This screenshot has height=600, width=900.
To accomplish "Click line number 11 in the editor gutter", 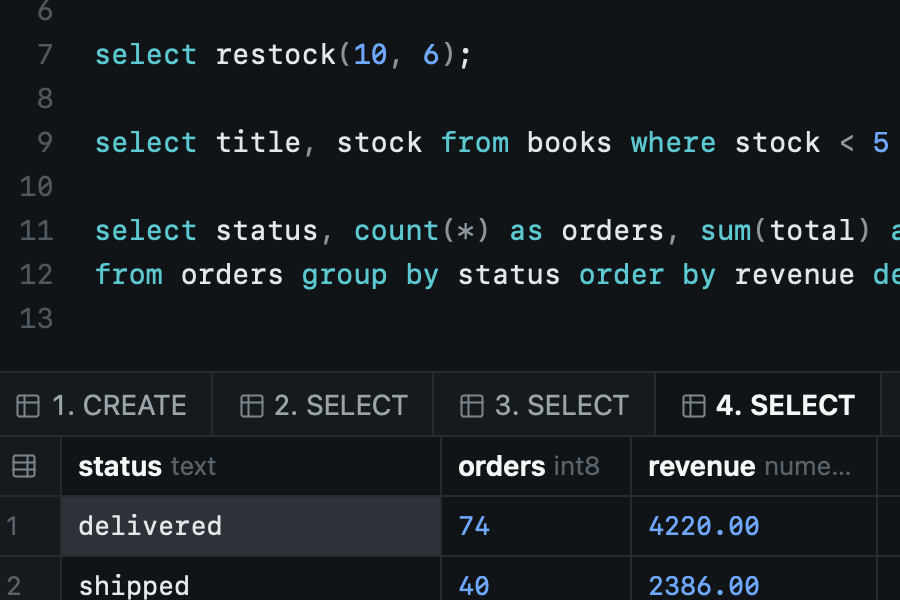I will click(36, 231).
